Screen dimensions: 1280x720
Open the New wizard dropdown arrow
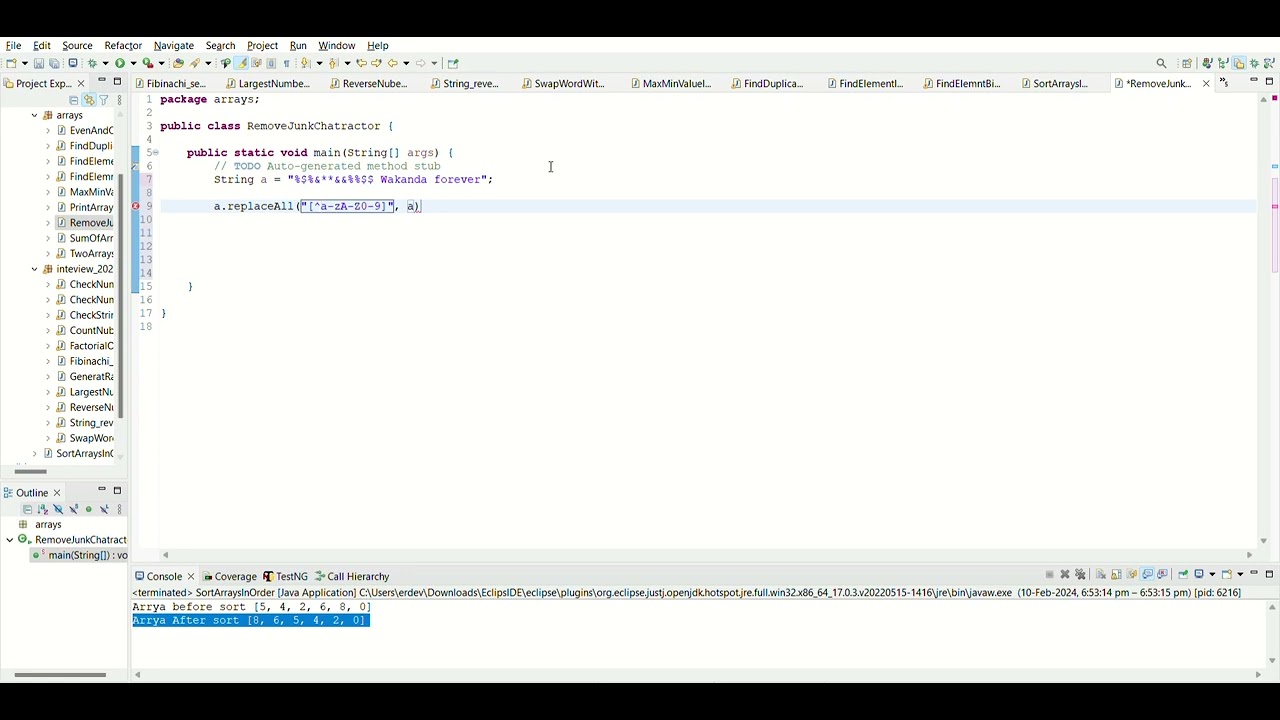tap(24, 63)
